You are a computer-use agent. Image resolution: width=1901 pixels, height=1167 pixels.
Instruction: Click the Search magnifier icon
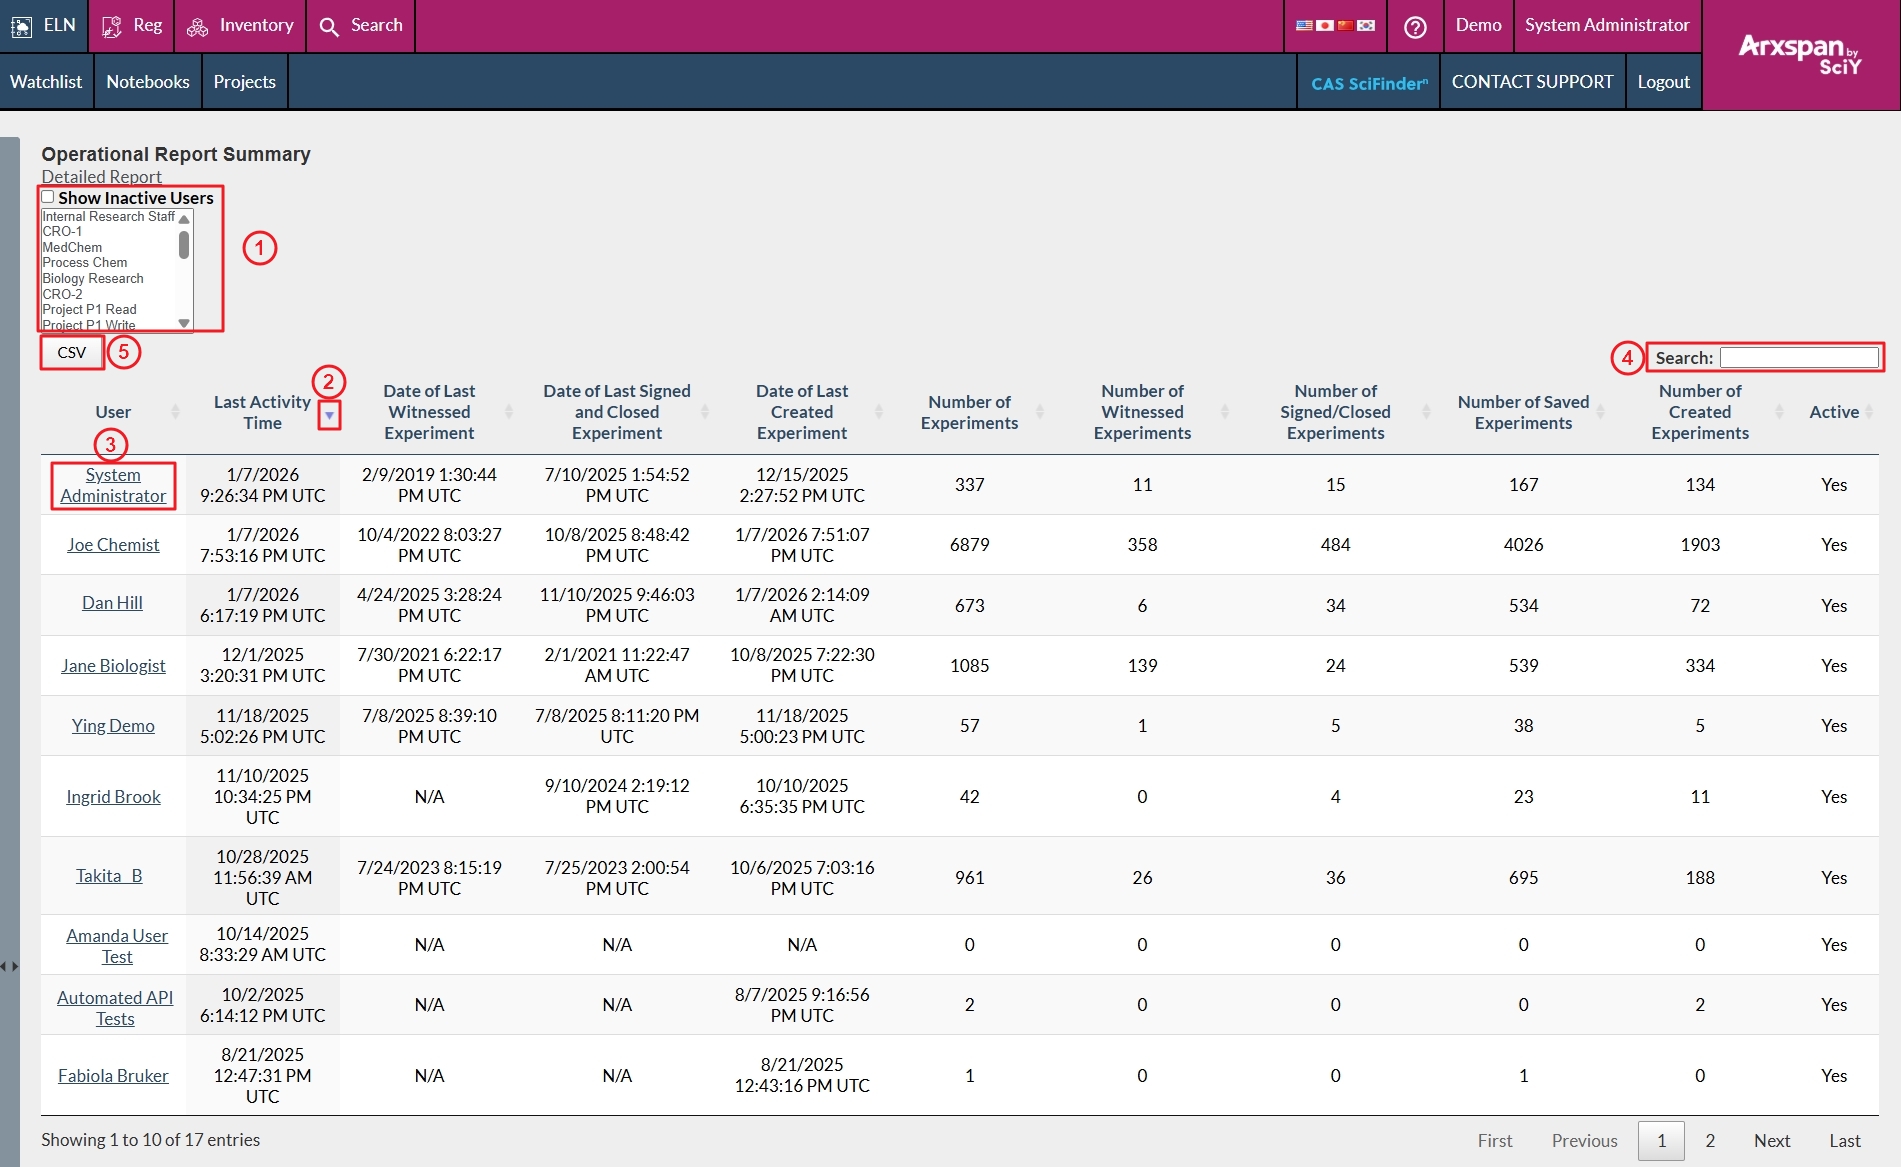(x=329, y=26)
